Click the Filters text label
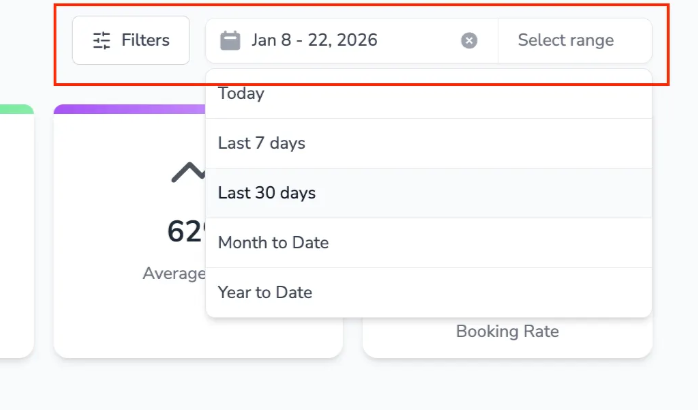 146,41
